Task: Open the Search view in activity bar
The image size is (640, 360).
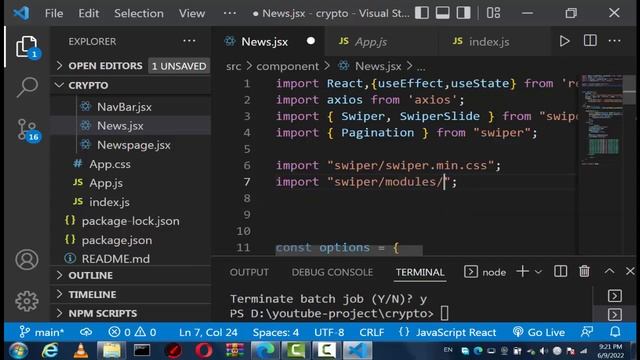Action: point(27,87)
